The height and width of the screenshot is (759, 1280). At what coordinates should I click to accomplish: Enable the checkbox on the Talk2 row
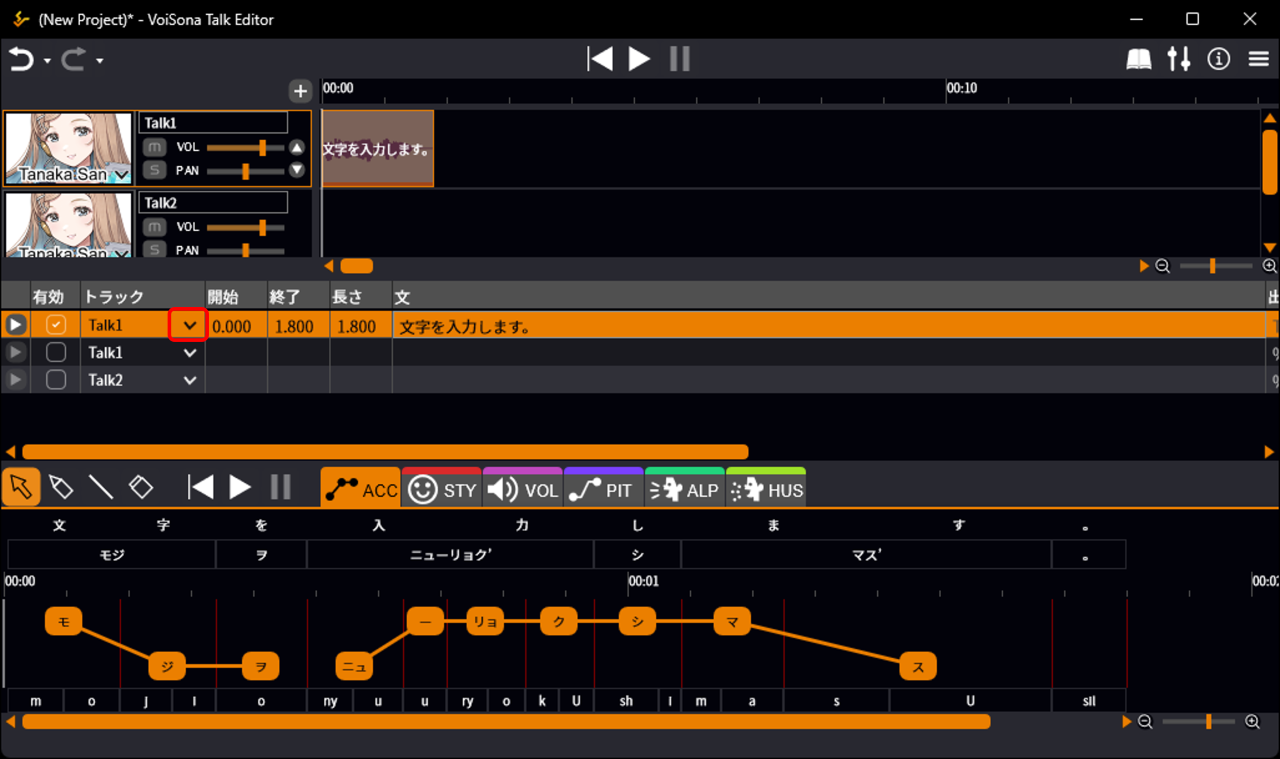(56, 380)
